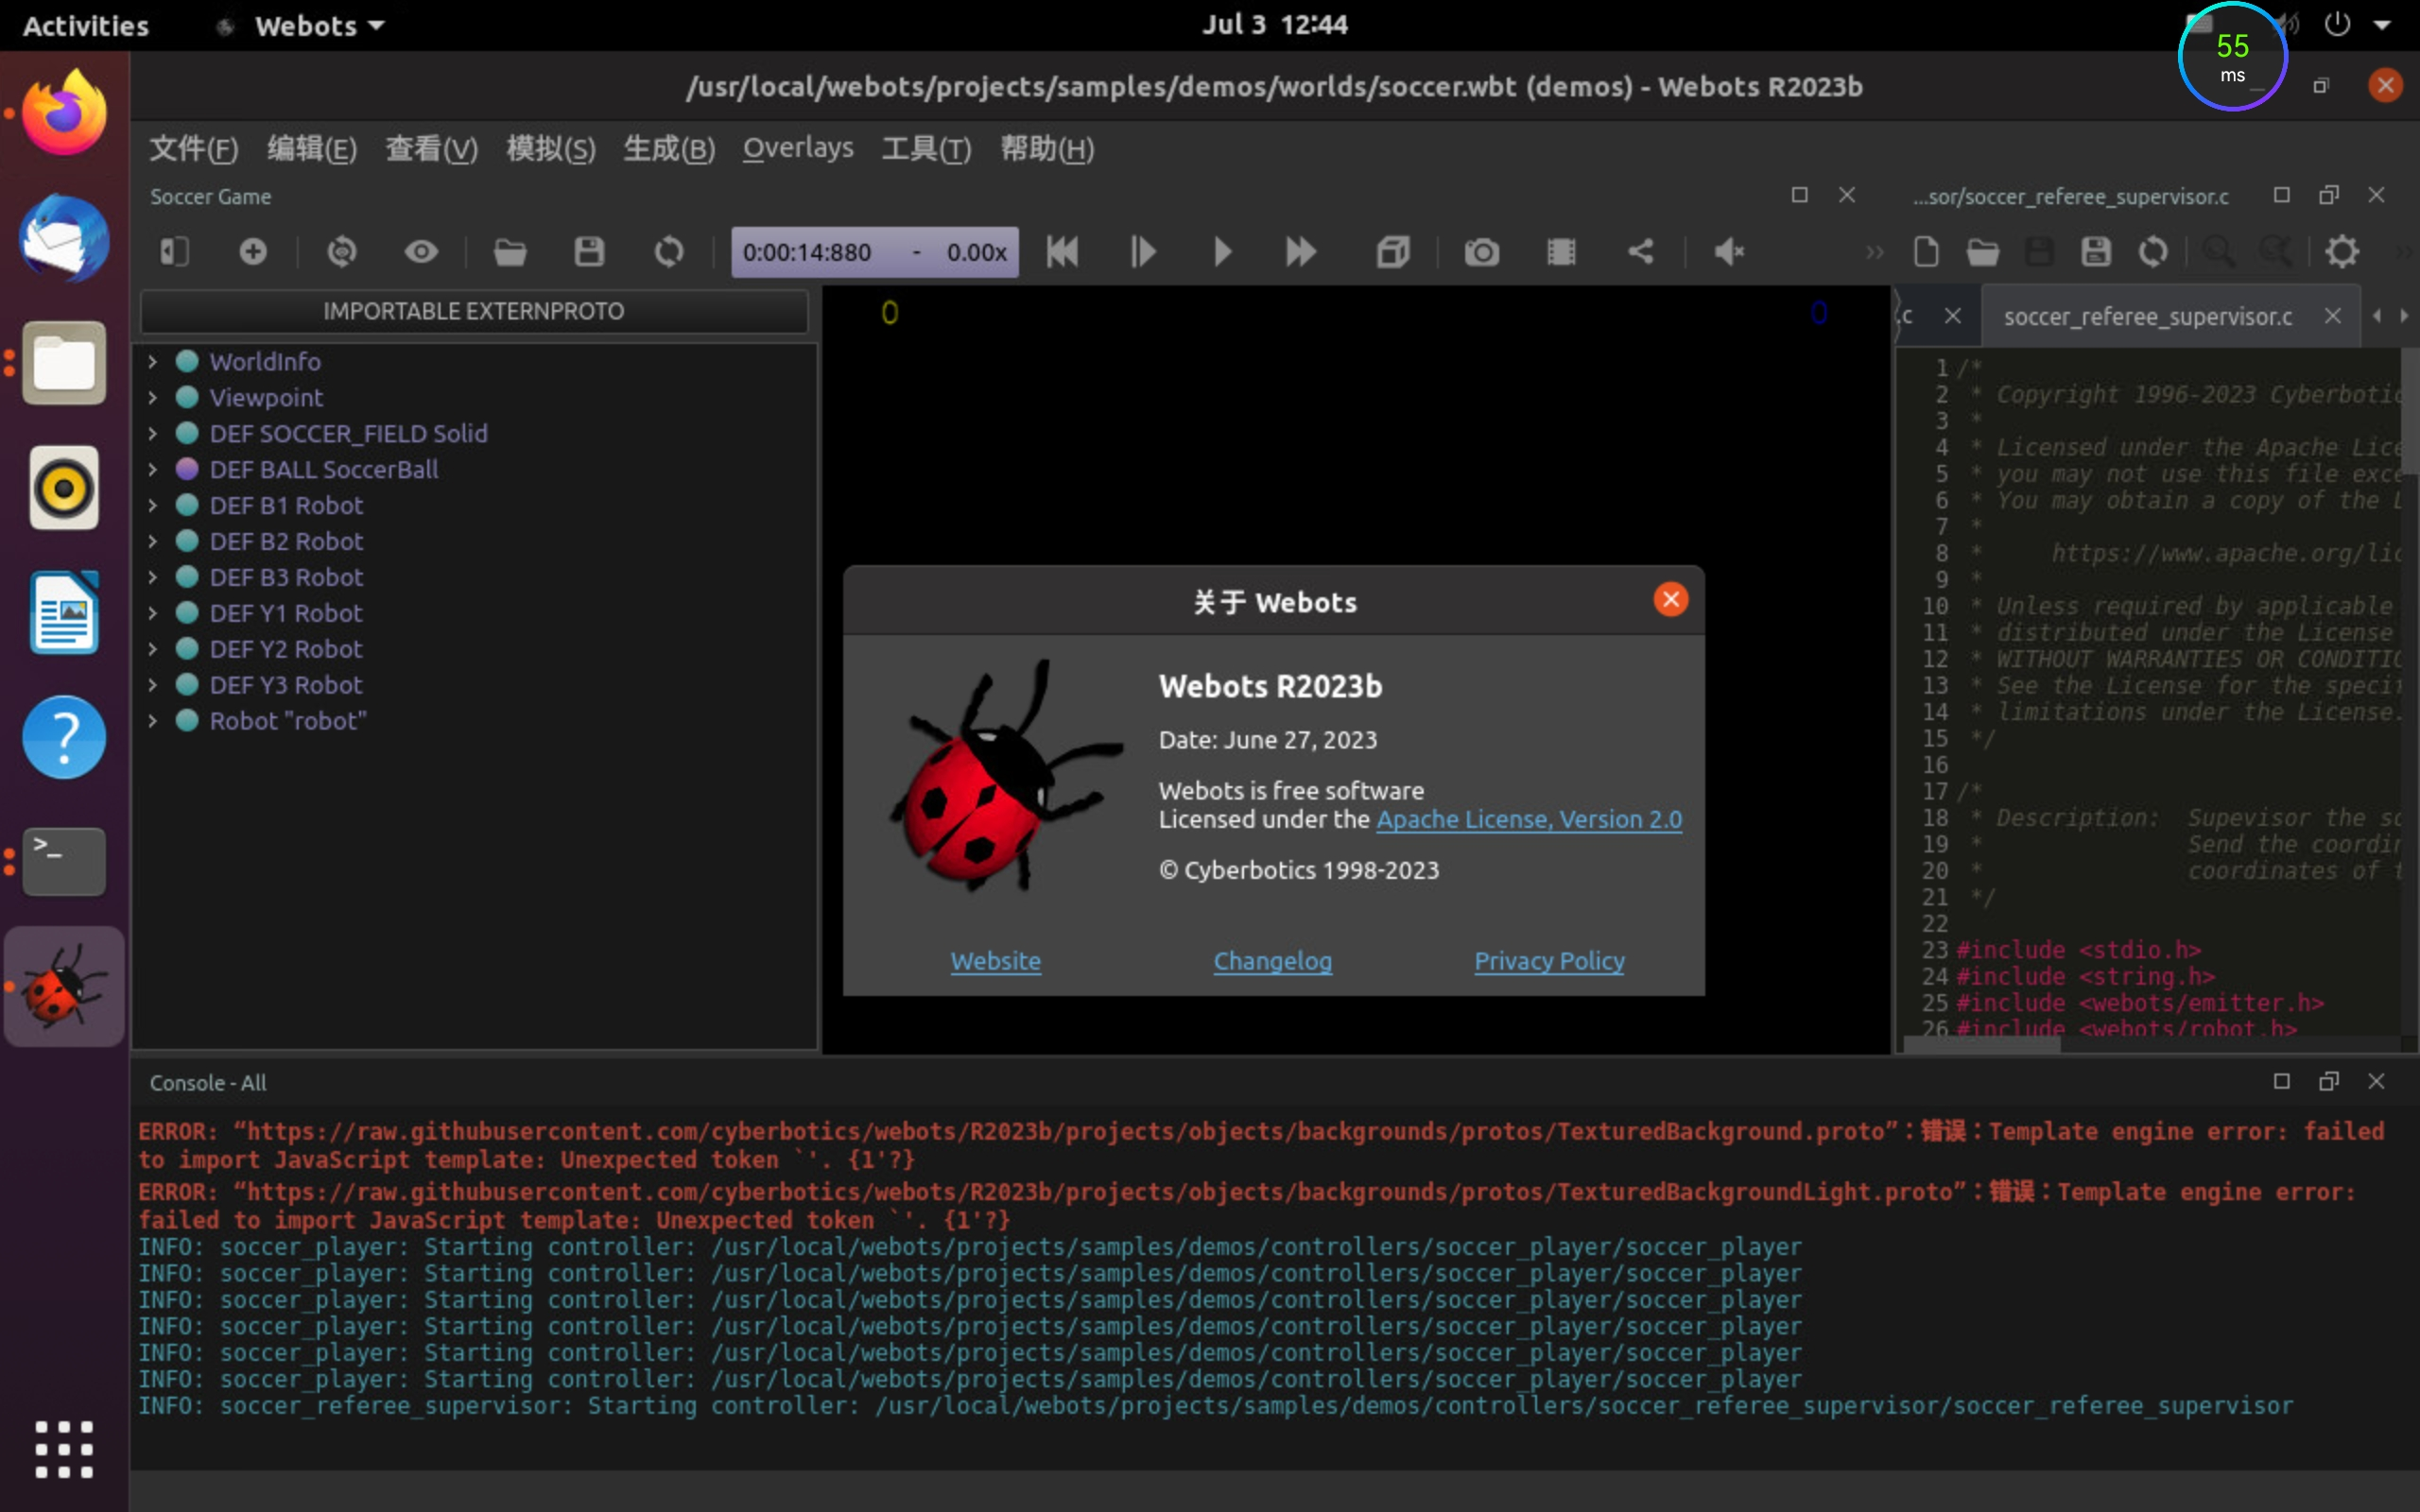Open the IMPORTABLE EXTERNPROTO dropdown
2420x1512 pixels.
tap(472, 310)
